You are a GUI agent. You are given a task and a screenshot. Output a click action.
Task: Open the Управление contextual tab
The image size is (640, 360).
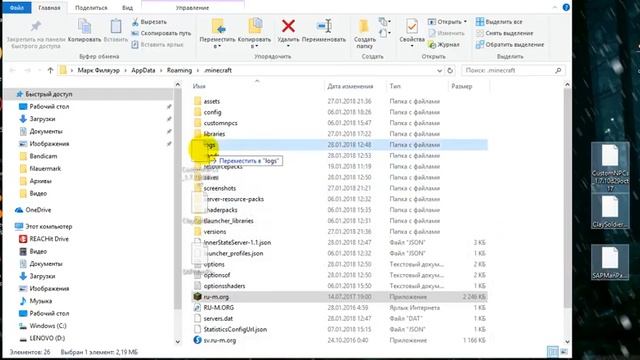click(x=192, y=8)
